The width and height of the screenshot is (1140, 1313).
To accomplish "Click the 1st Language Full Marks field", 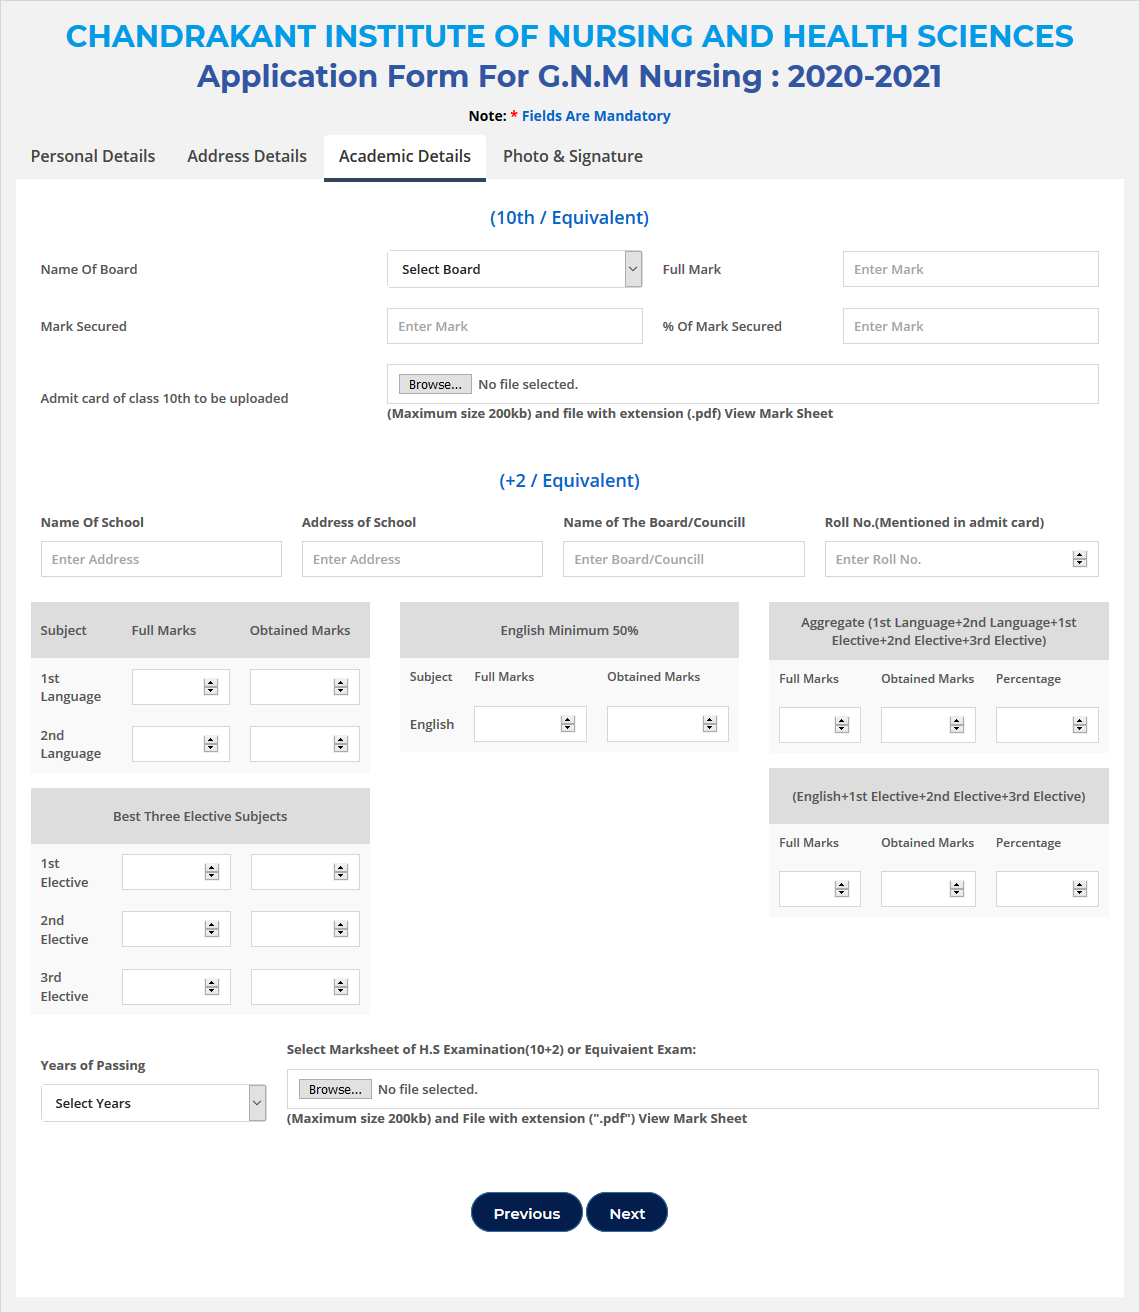I will 180,687.
